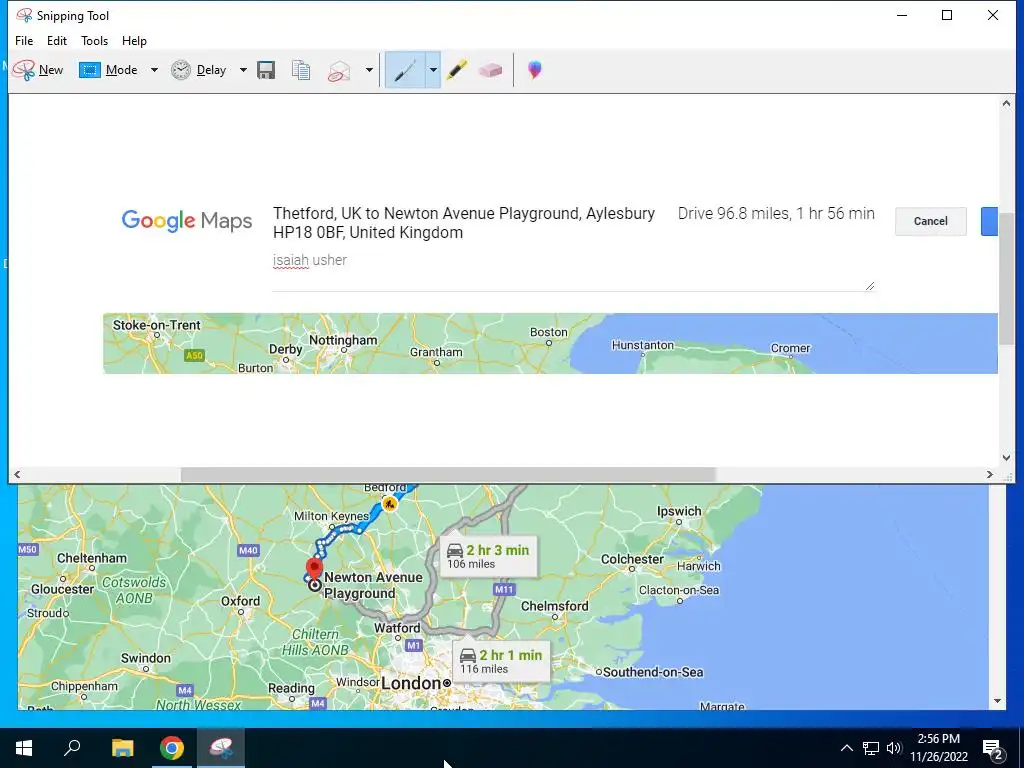
Task: Click the Milton Keynes map label
Action: (x=331, y=516)
